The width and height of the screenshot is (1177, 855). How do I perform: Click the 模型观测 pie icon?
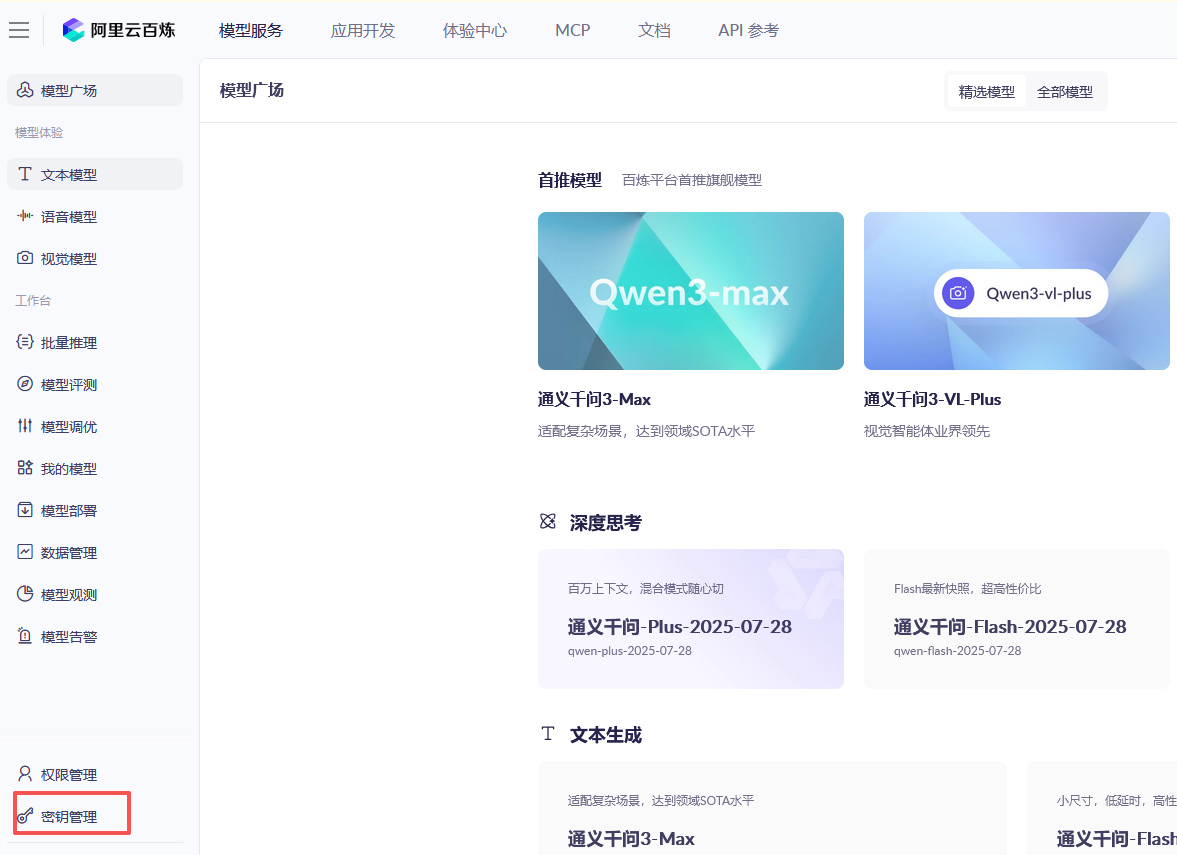(x=25, y=595)
